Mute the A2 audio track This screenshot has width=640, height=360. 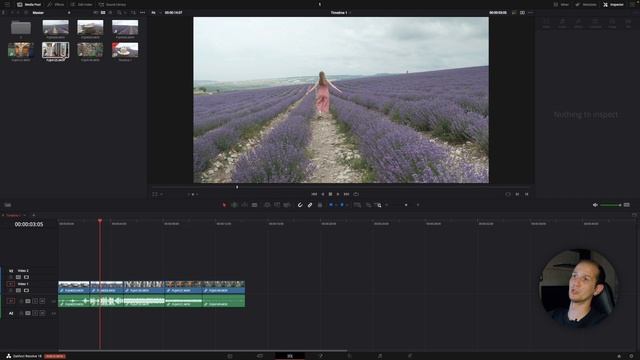click(x=42, y=313)
